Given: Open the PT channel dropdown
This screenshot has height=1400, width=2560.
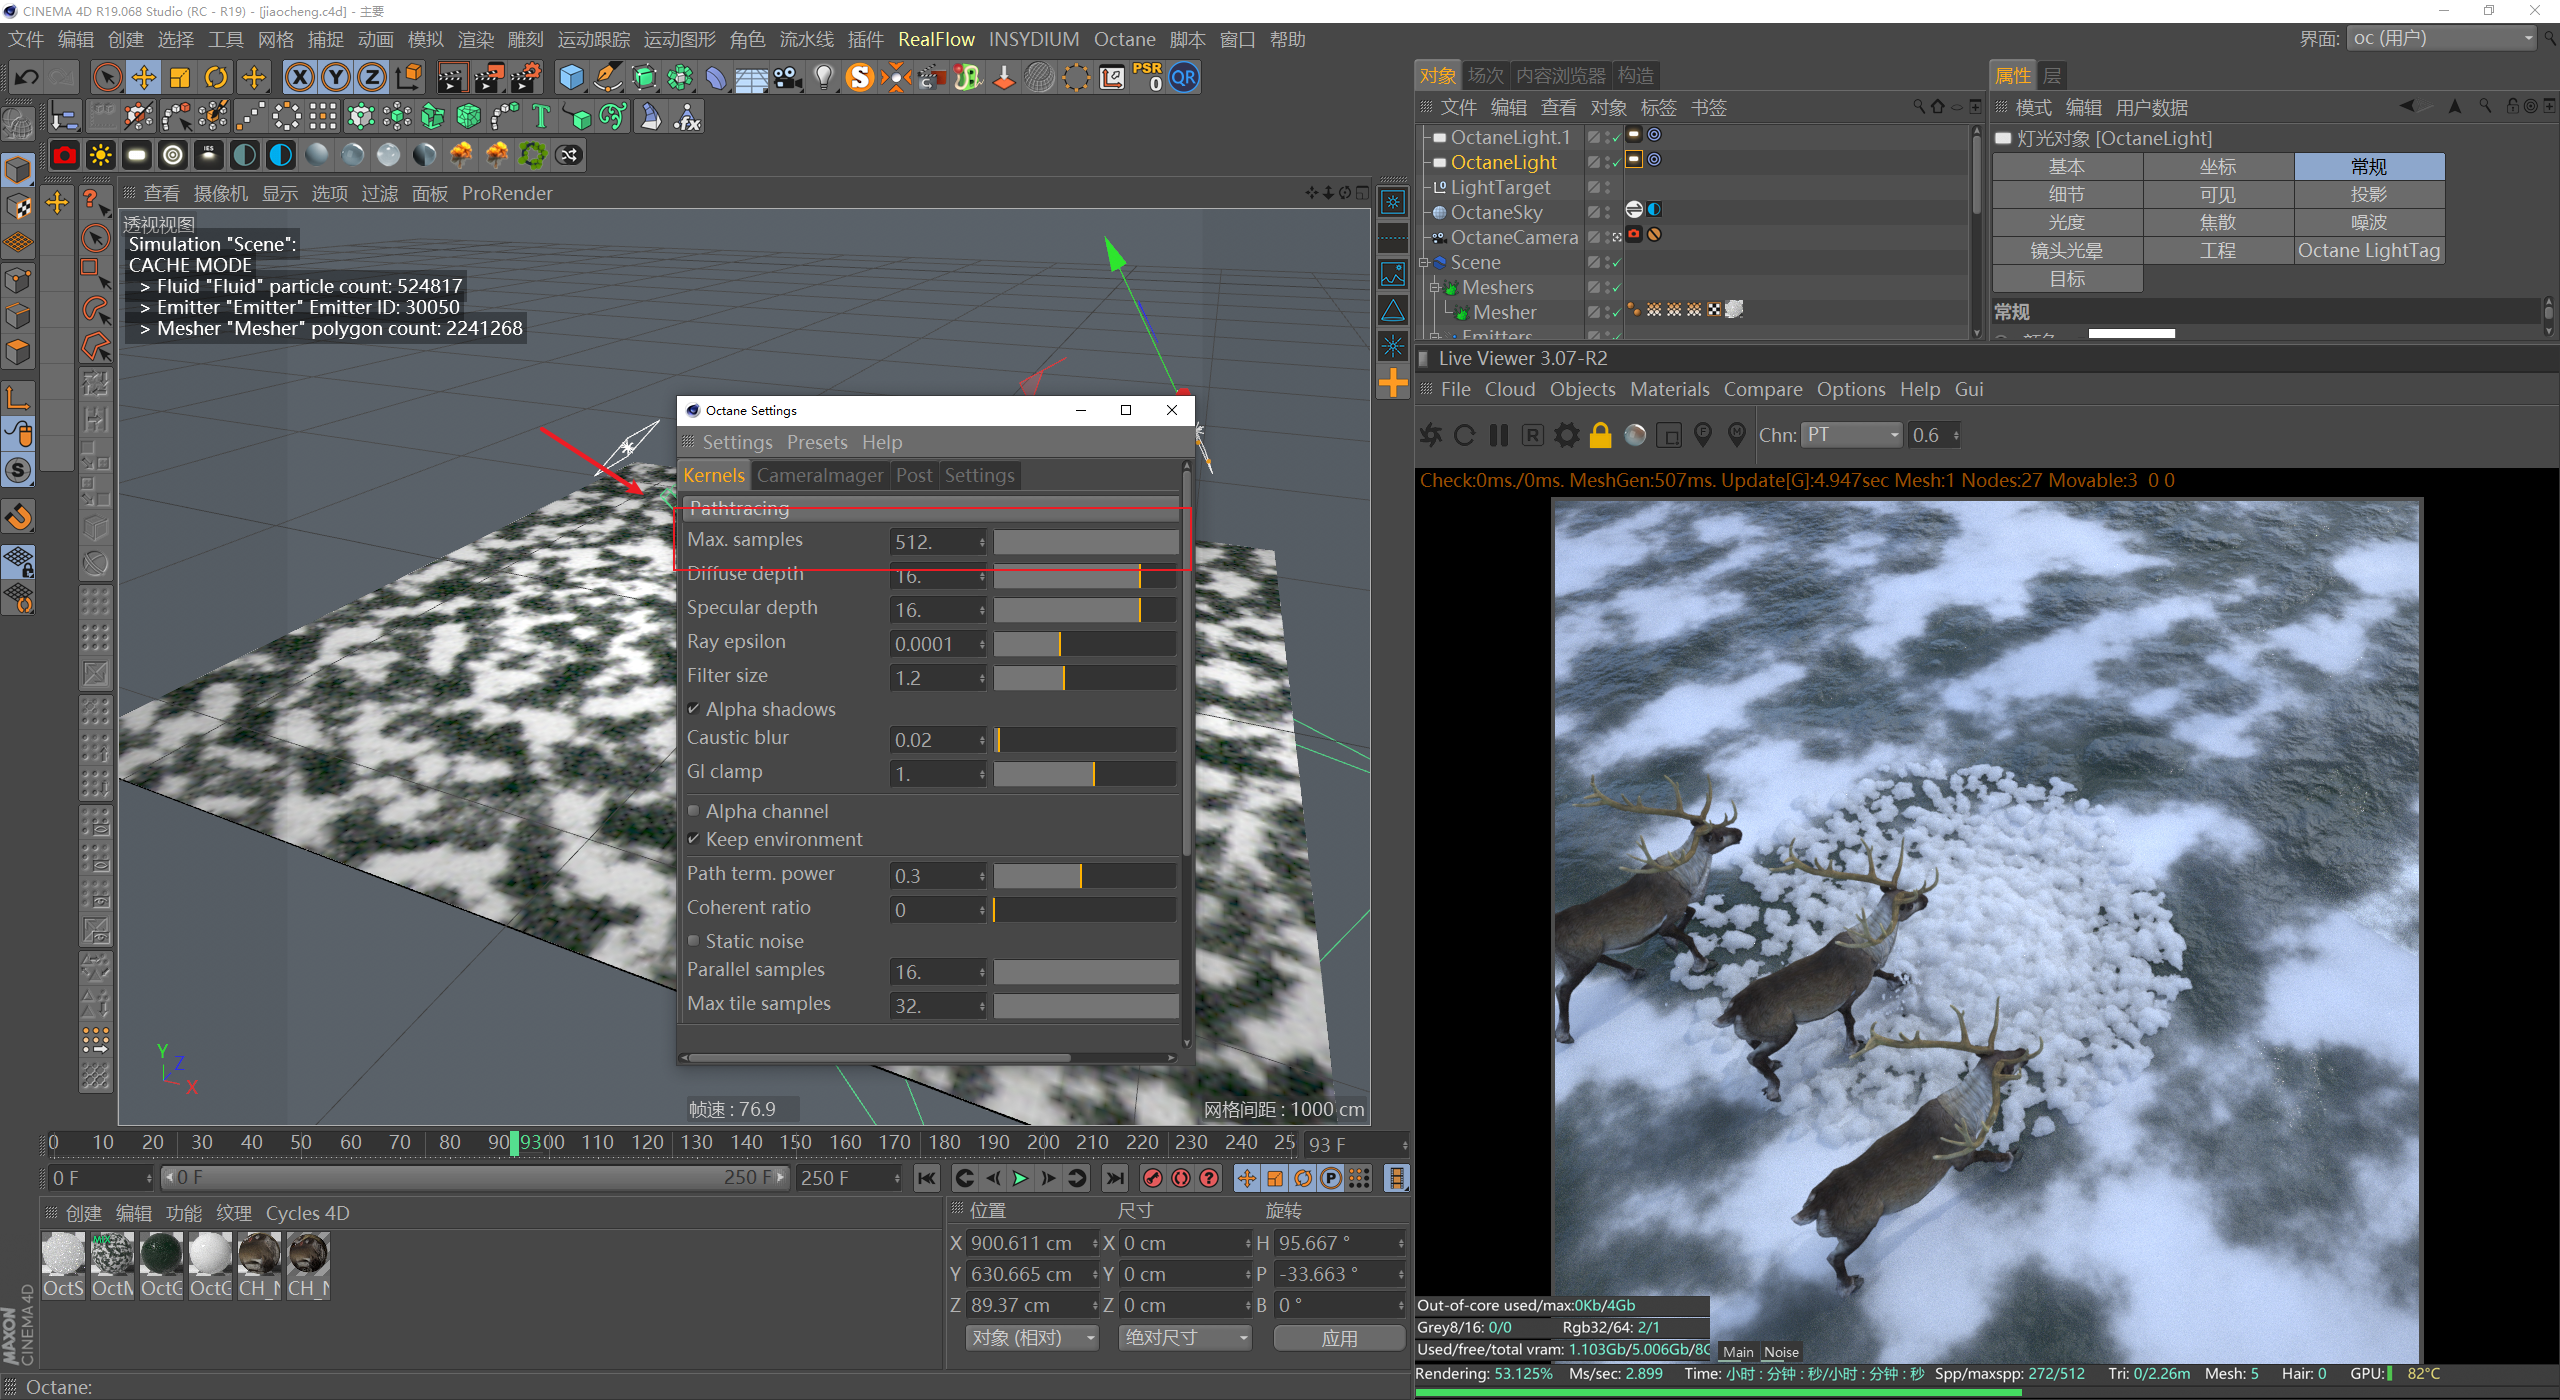Looking at the screenshot, I should [x=1852, y=435].
